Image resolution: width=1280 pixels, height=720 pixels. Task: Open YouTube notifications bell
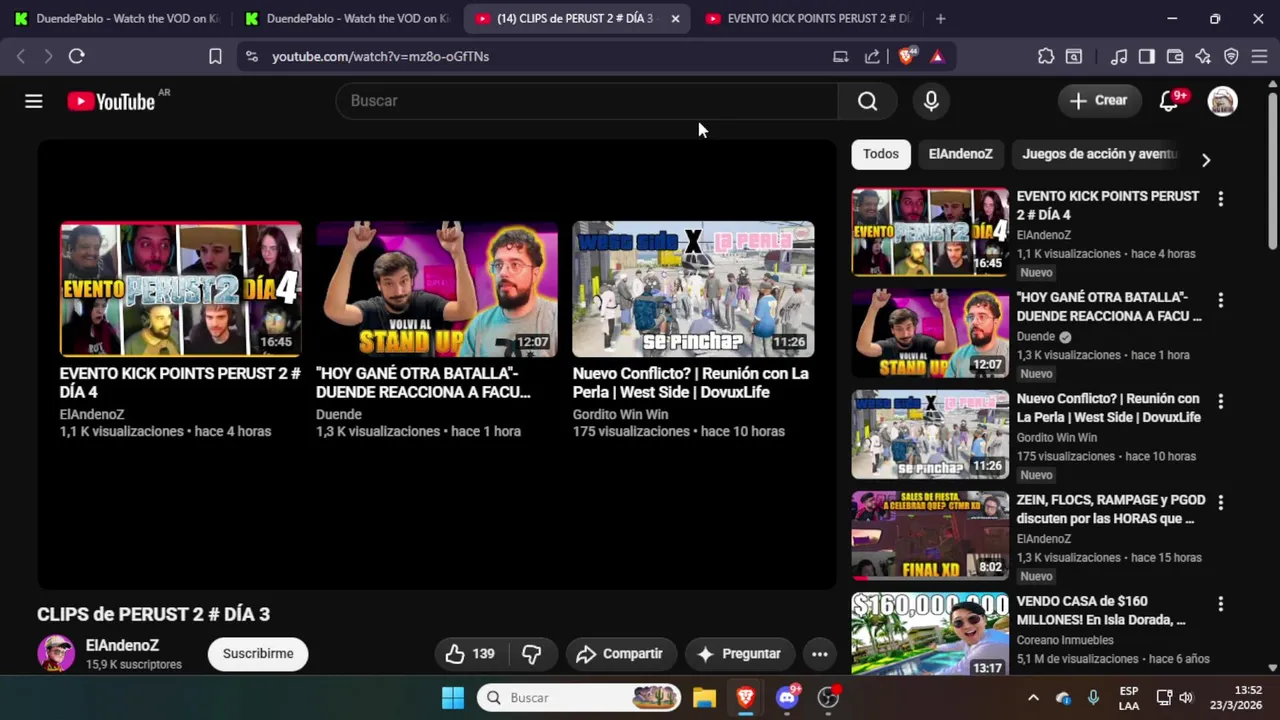1168,101
